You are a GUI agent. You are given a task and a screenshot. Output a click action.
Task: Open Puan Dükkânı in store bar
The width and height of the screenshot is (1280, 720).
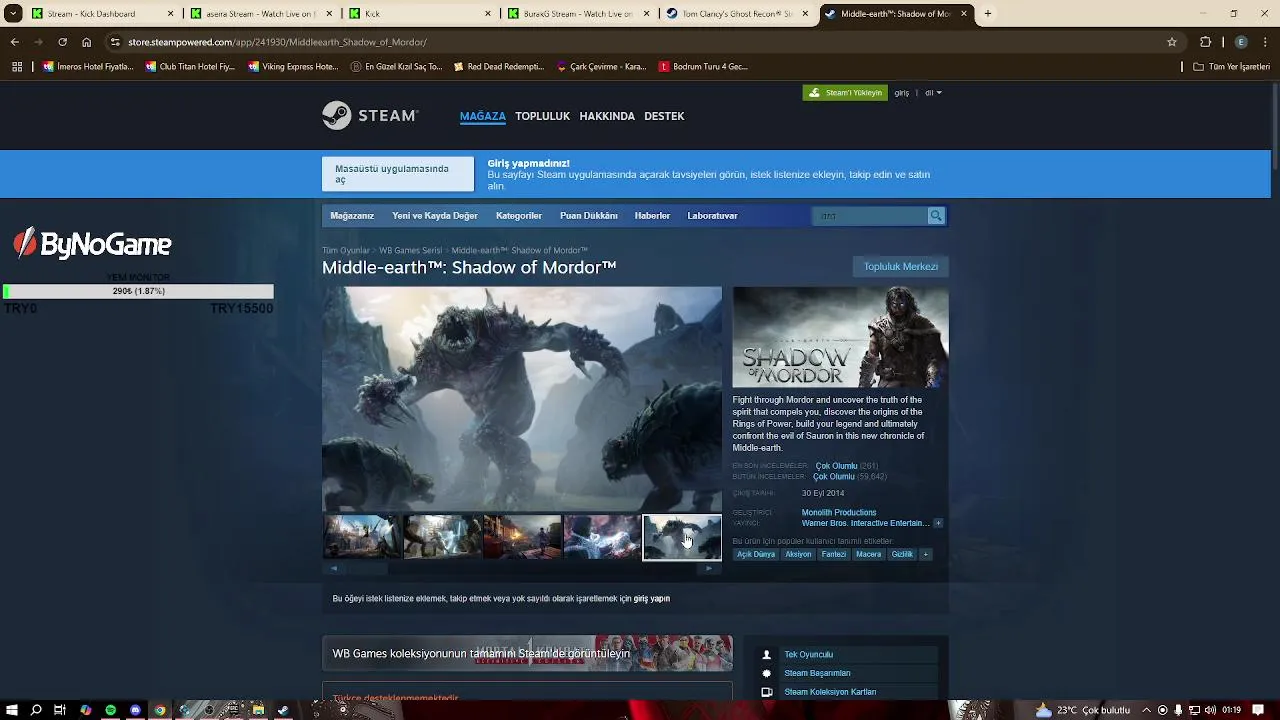pos(588,216)
